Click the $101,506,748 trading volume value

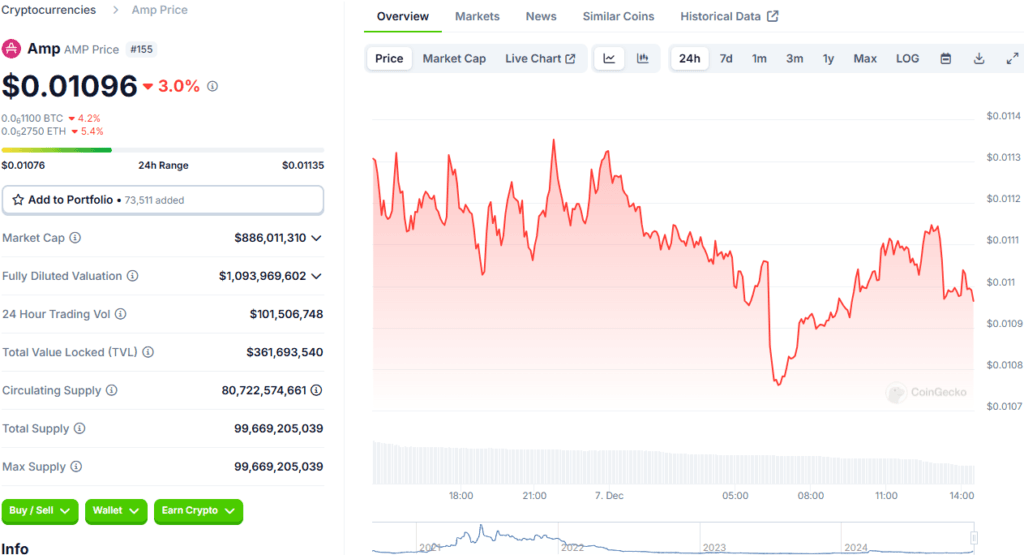(x=286, y=314)
